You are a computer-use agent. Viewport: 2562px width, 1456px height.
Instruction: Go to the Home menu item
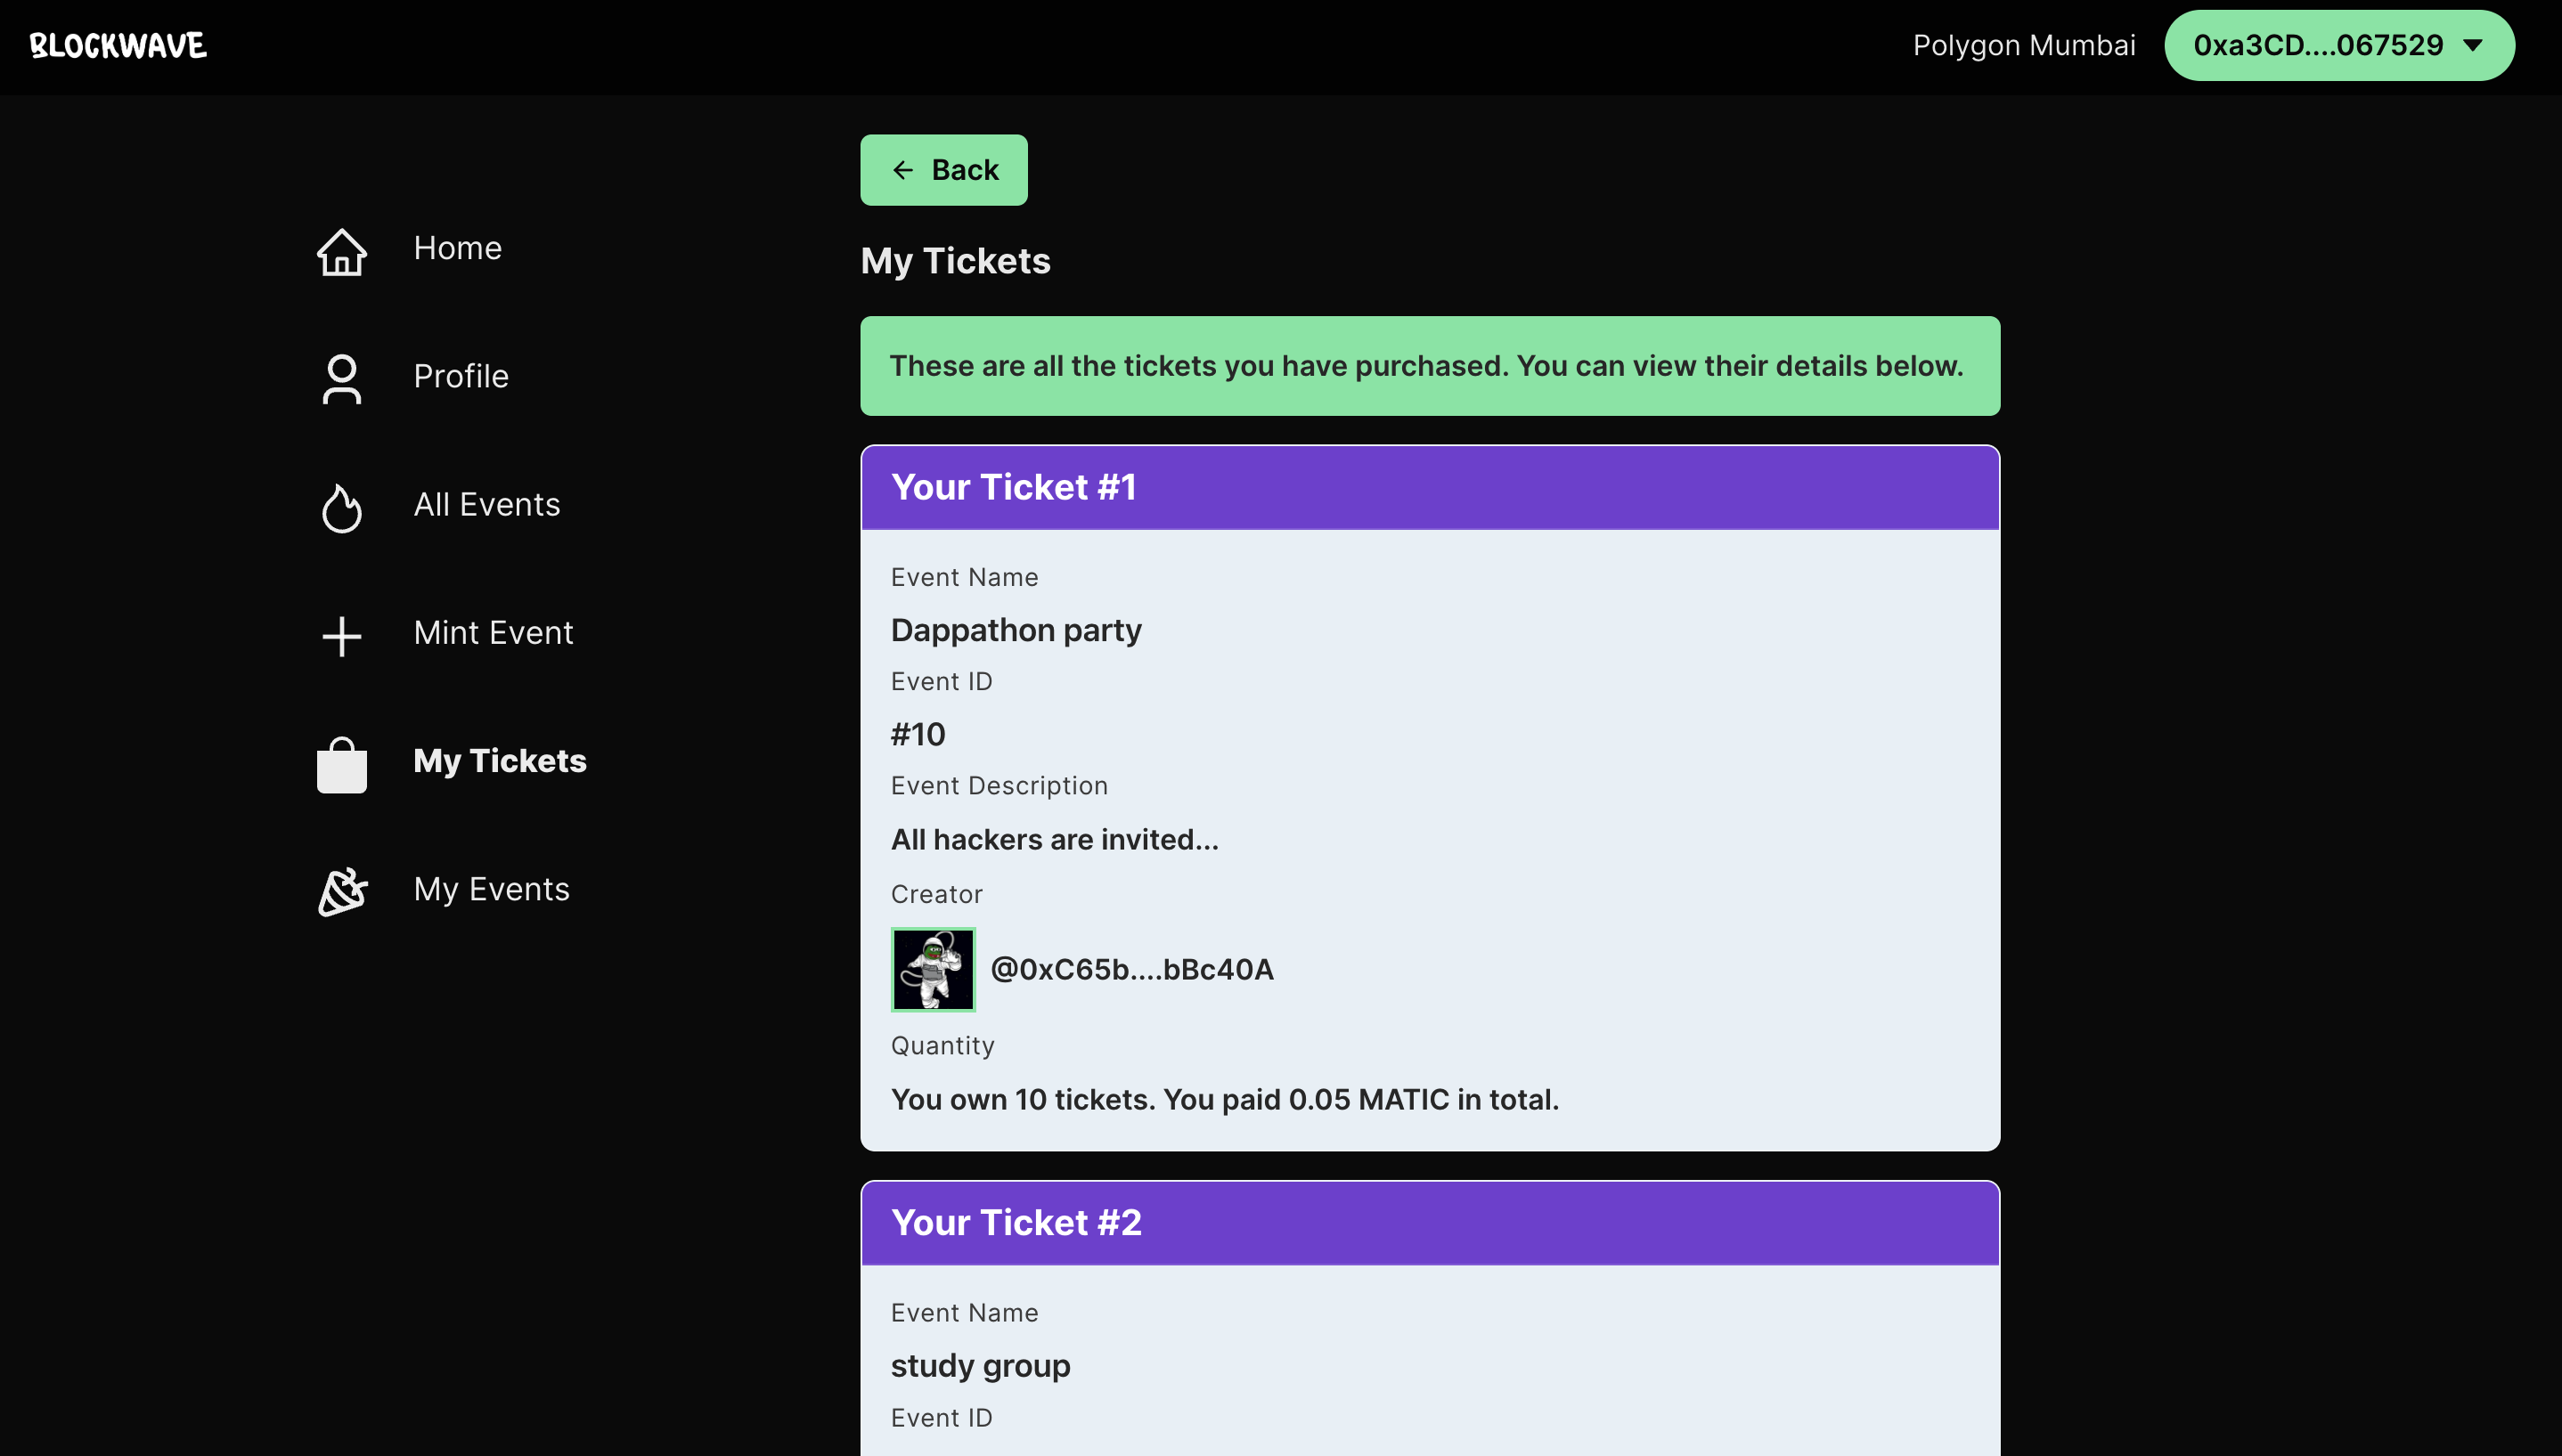pos(457,248)
